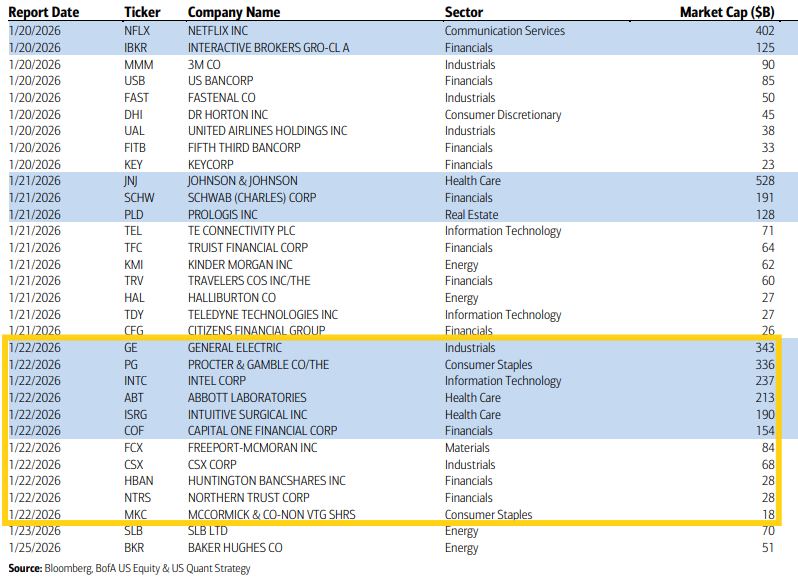The image size is (798, 588).
Task: Select JOHNSON & JOHNSON company name
Action: coord(242,181)
